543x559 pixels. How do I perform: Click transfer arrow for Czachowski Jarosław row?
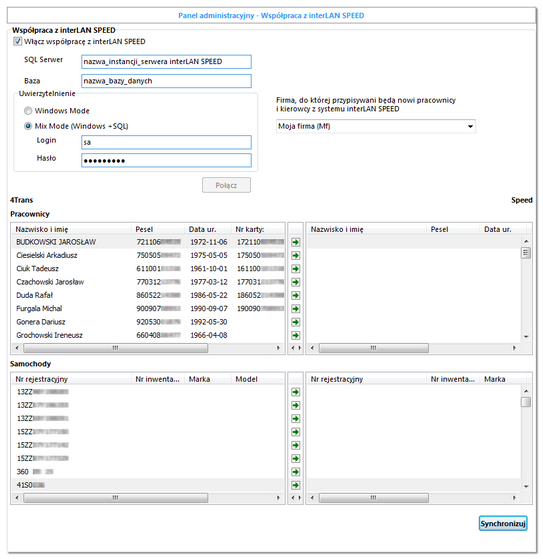click(295, 282)
